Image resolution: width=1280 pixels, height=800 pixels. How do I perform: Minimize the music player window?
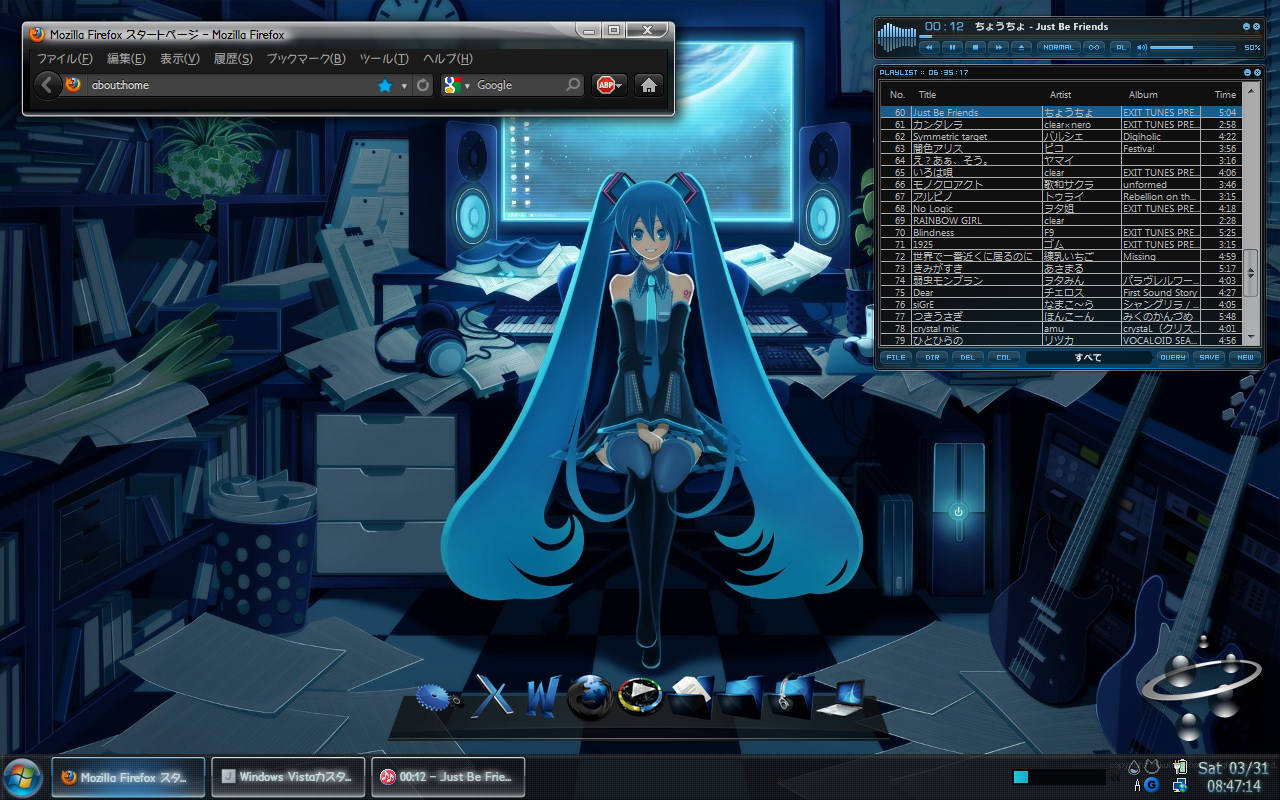tap(1246, 26)
